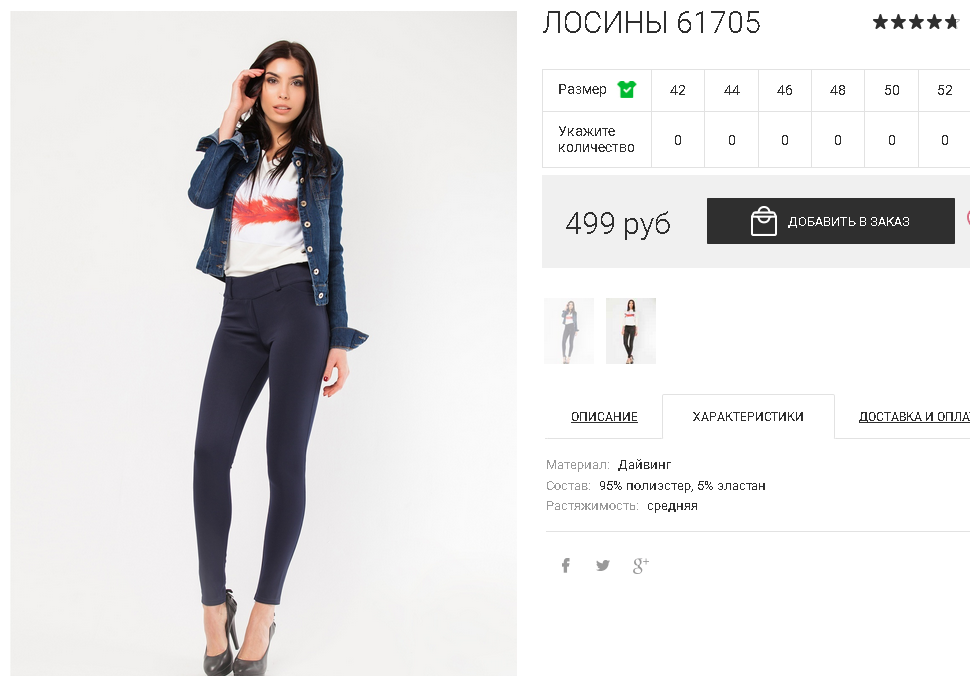Open the ДОСТАВКА И ОПЛАТА tab
Viewport: 970px width, 676px height.
pyautogui.click(x=914, y=416)
